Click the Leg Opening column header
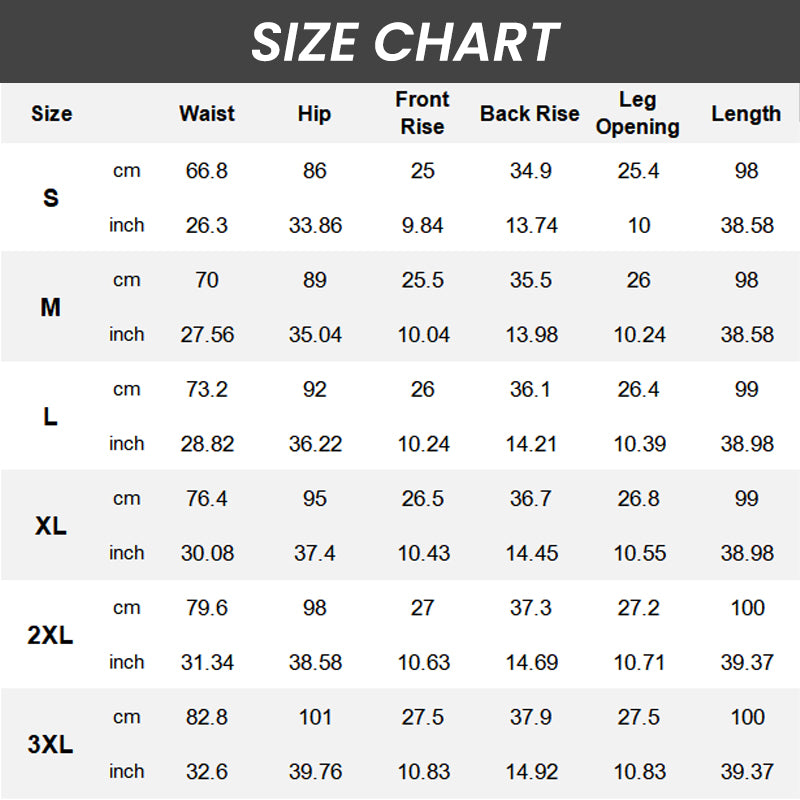Image resolution: width=800 pixels, height=800 pixels. pos(638,113)
